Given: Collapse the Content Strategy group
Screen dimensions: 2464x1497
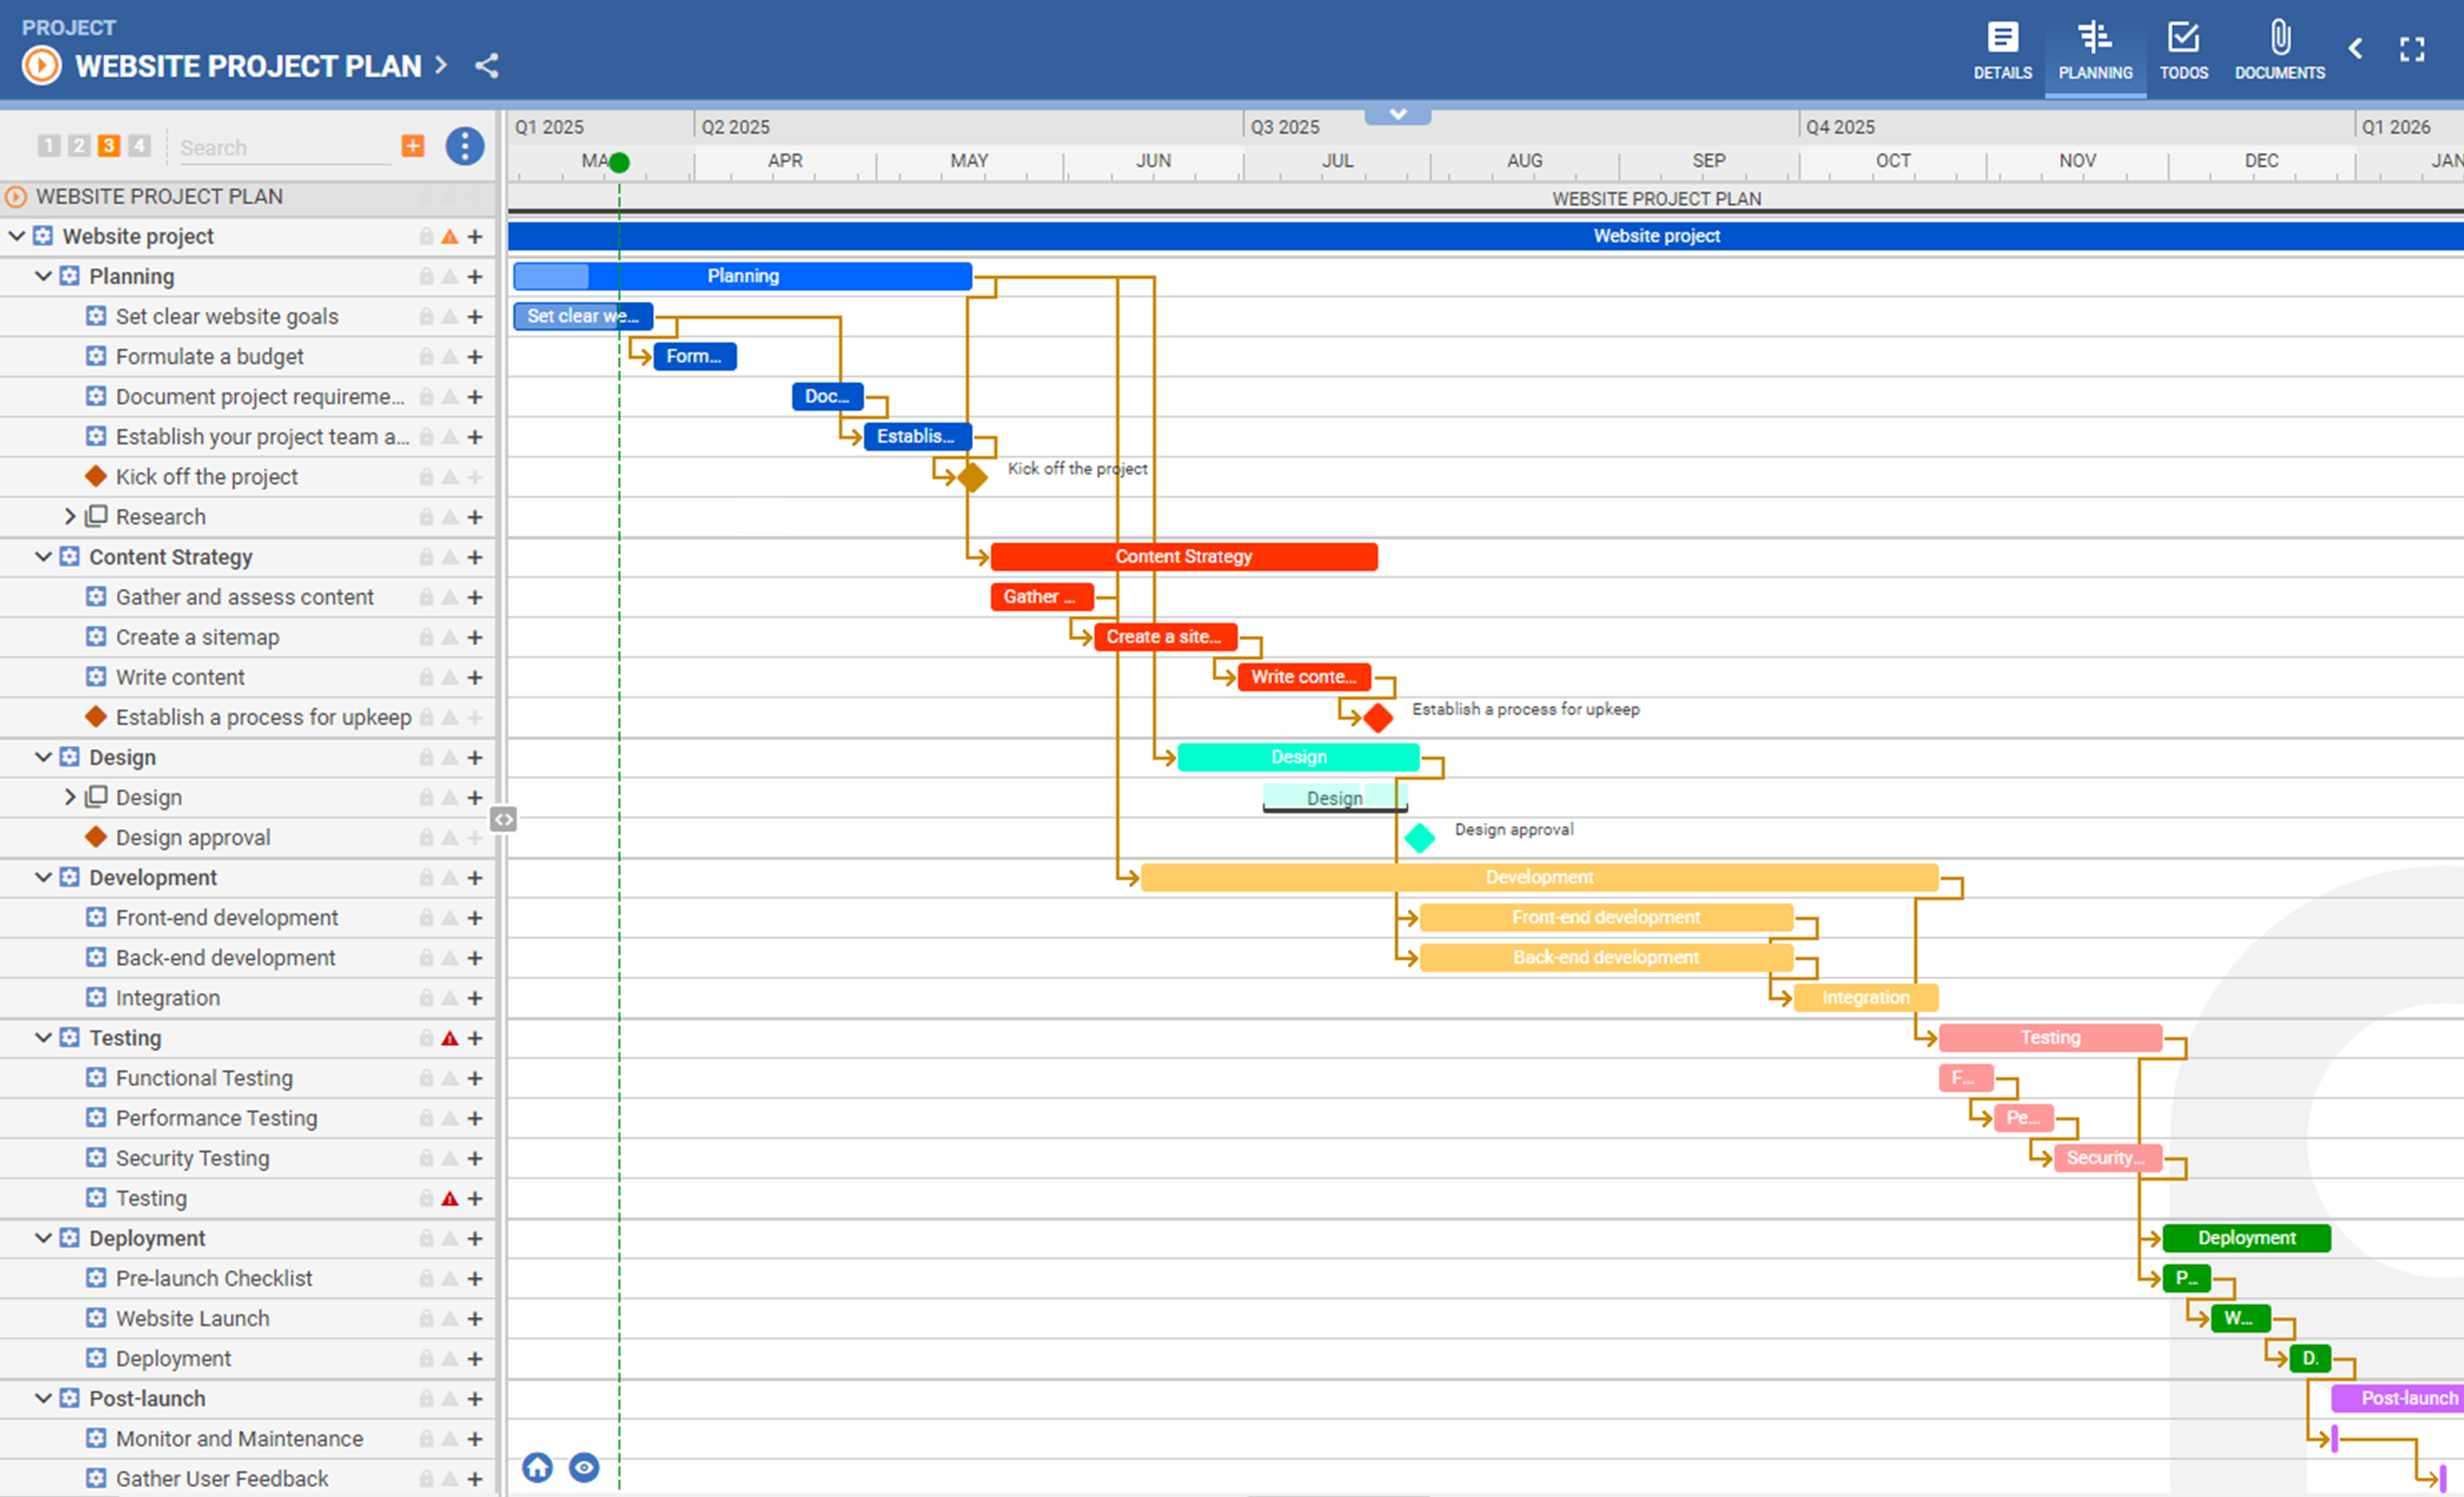Looking at the screenshot, I should 43,556.
